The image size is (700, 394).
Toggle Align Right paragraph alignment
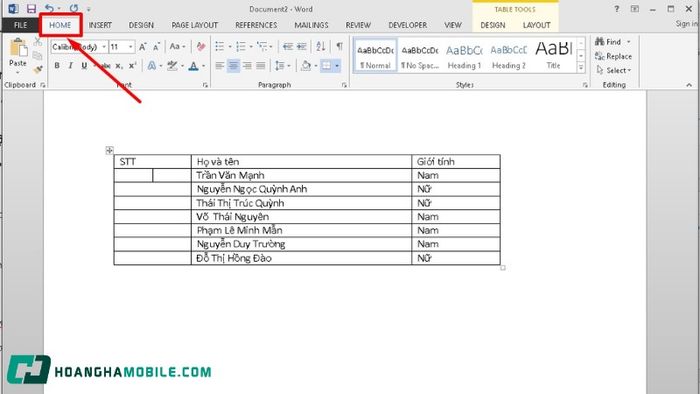pos(247,66)
